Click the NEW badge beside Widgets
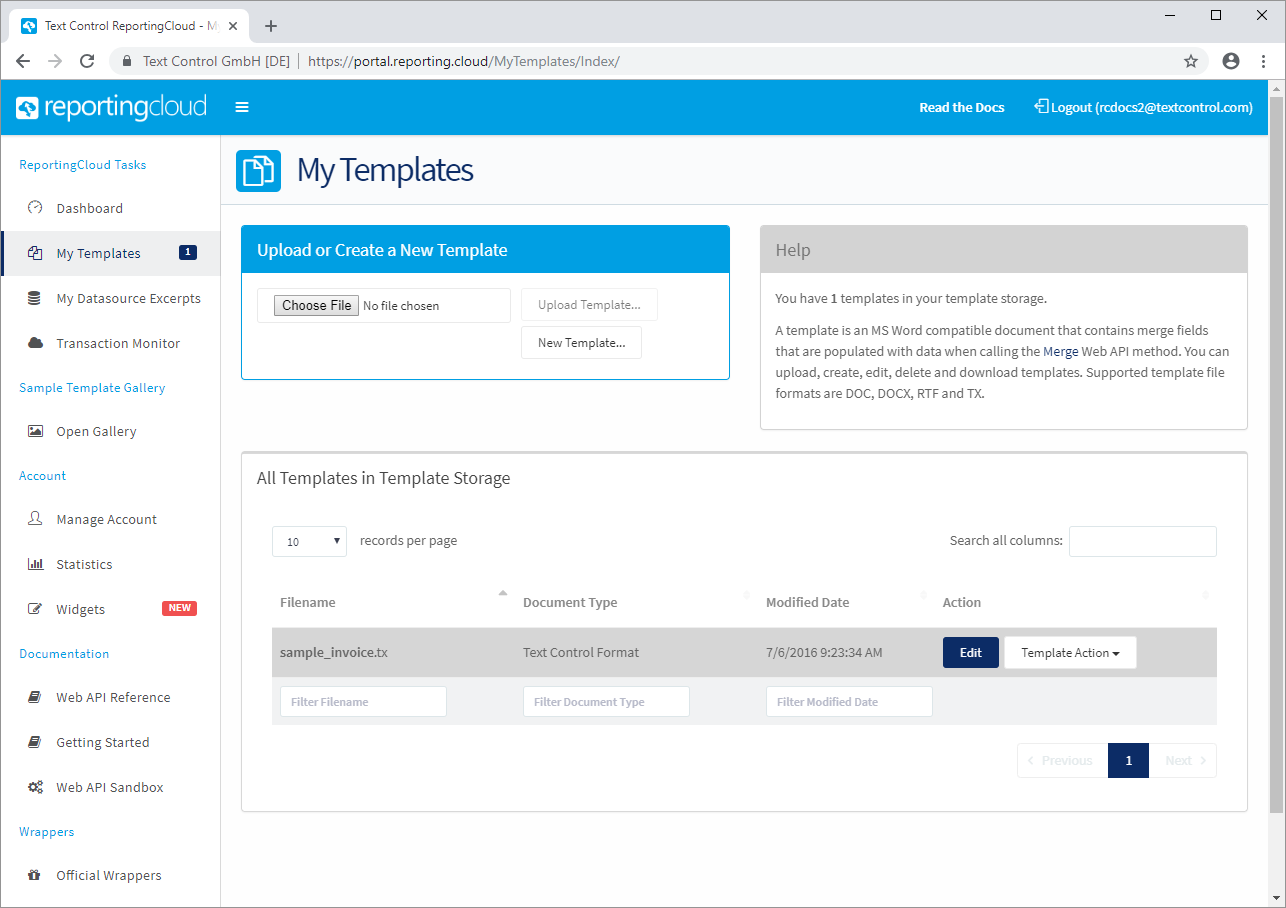Viewport: 1286px width, 908px height. (180, 608)
